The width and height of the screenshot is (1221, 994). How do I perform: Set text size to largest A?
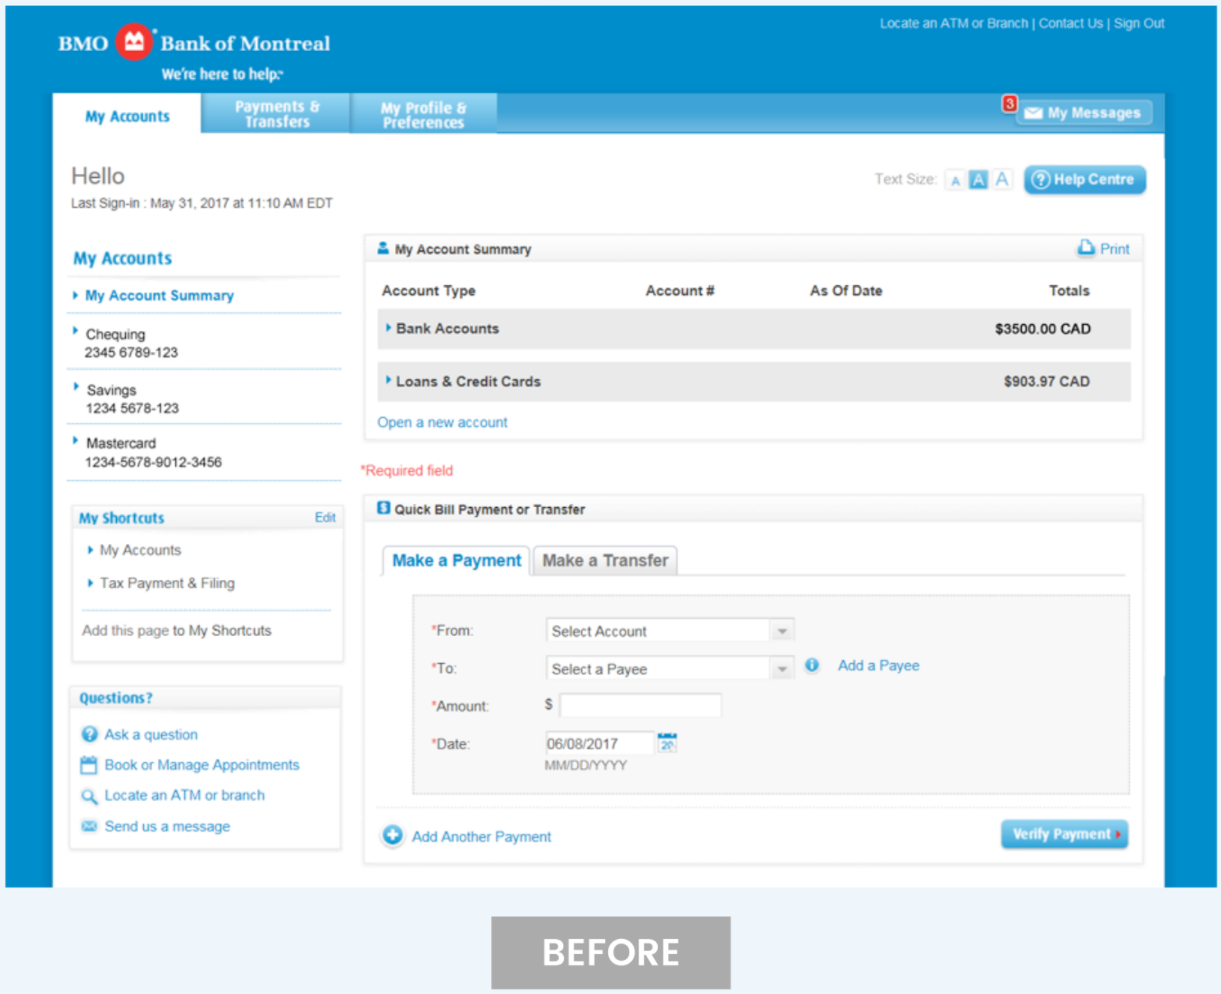tap(1002, 179)
